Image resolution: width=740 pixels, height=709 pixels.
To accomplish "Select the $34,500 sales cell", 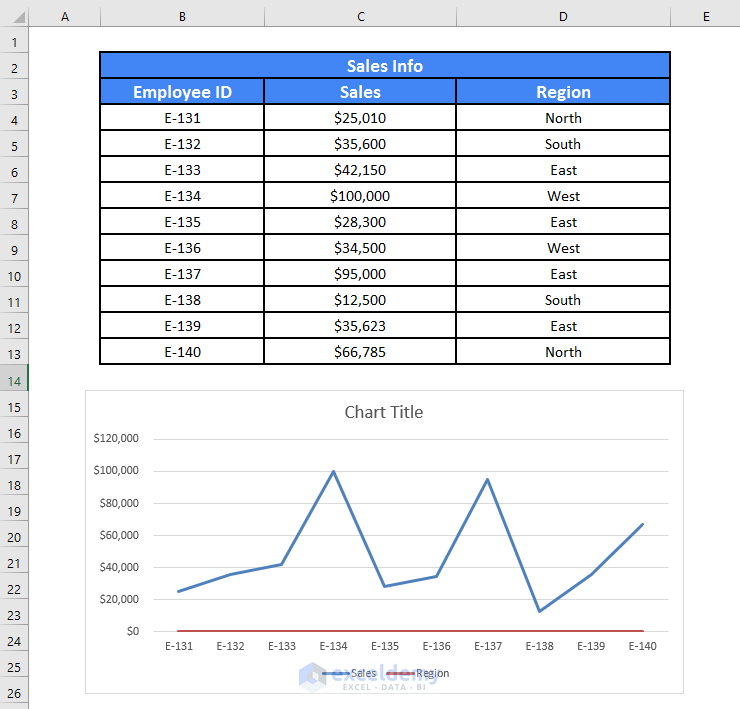I will 360,247.
